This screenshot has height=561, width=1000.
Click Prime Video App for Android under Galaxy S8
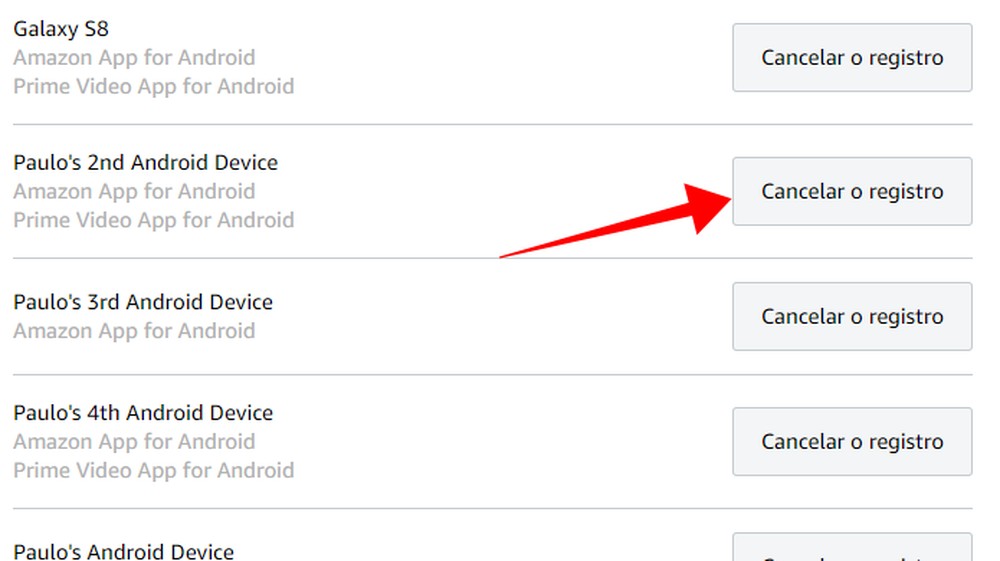pos(154,86)
